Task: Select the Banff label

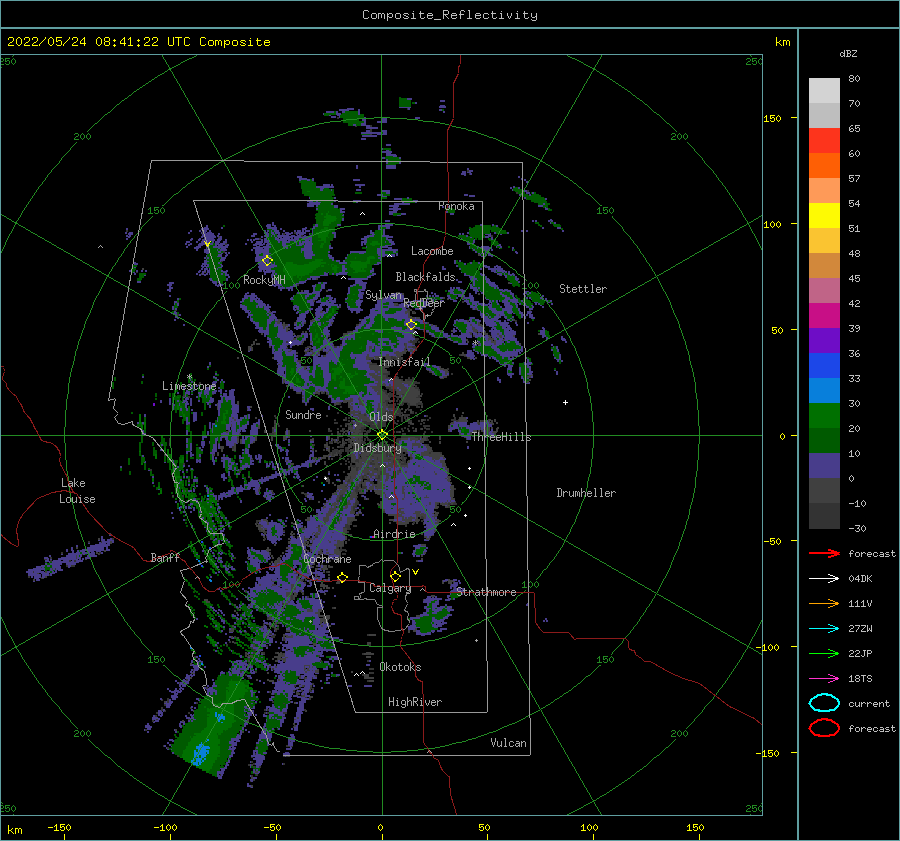Action: tap(165, 557)
